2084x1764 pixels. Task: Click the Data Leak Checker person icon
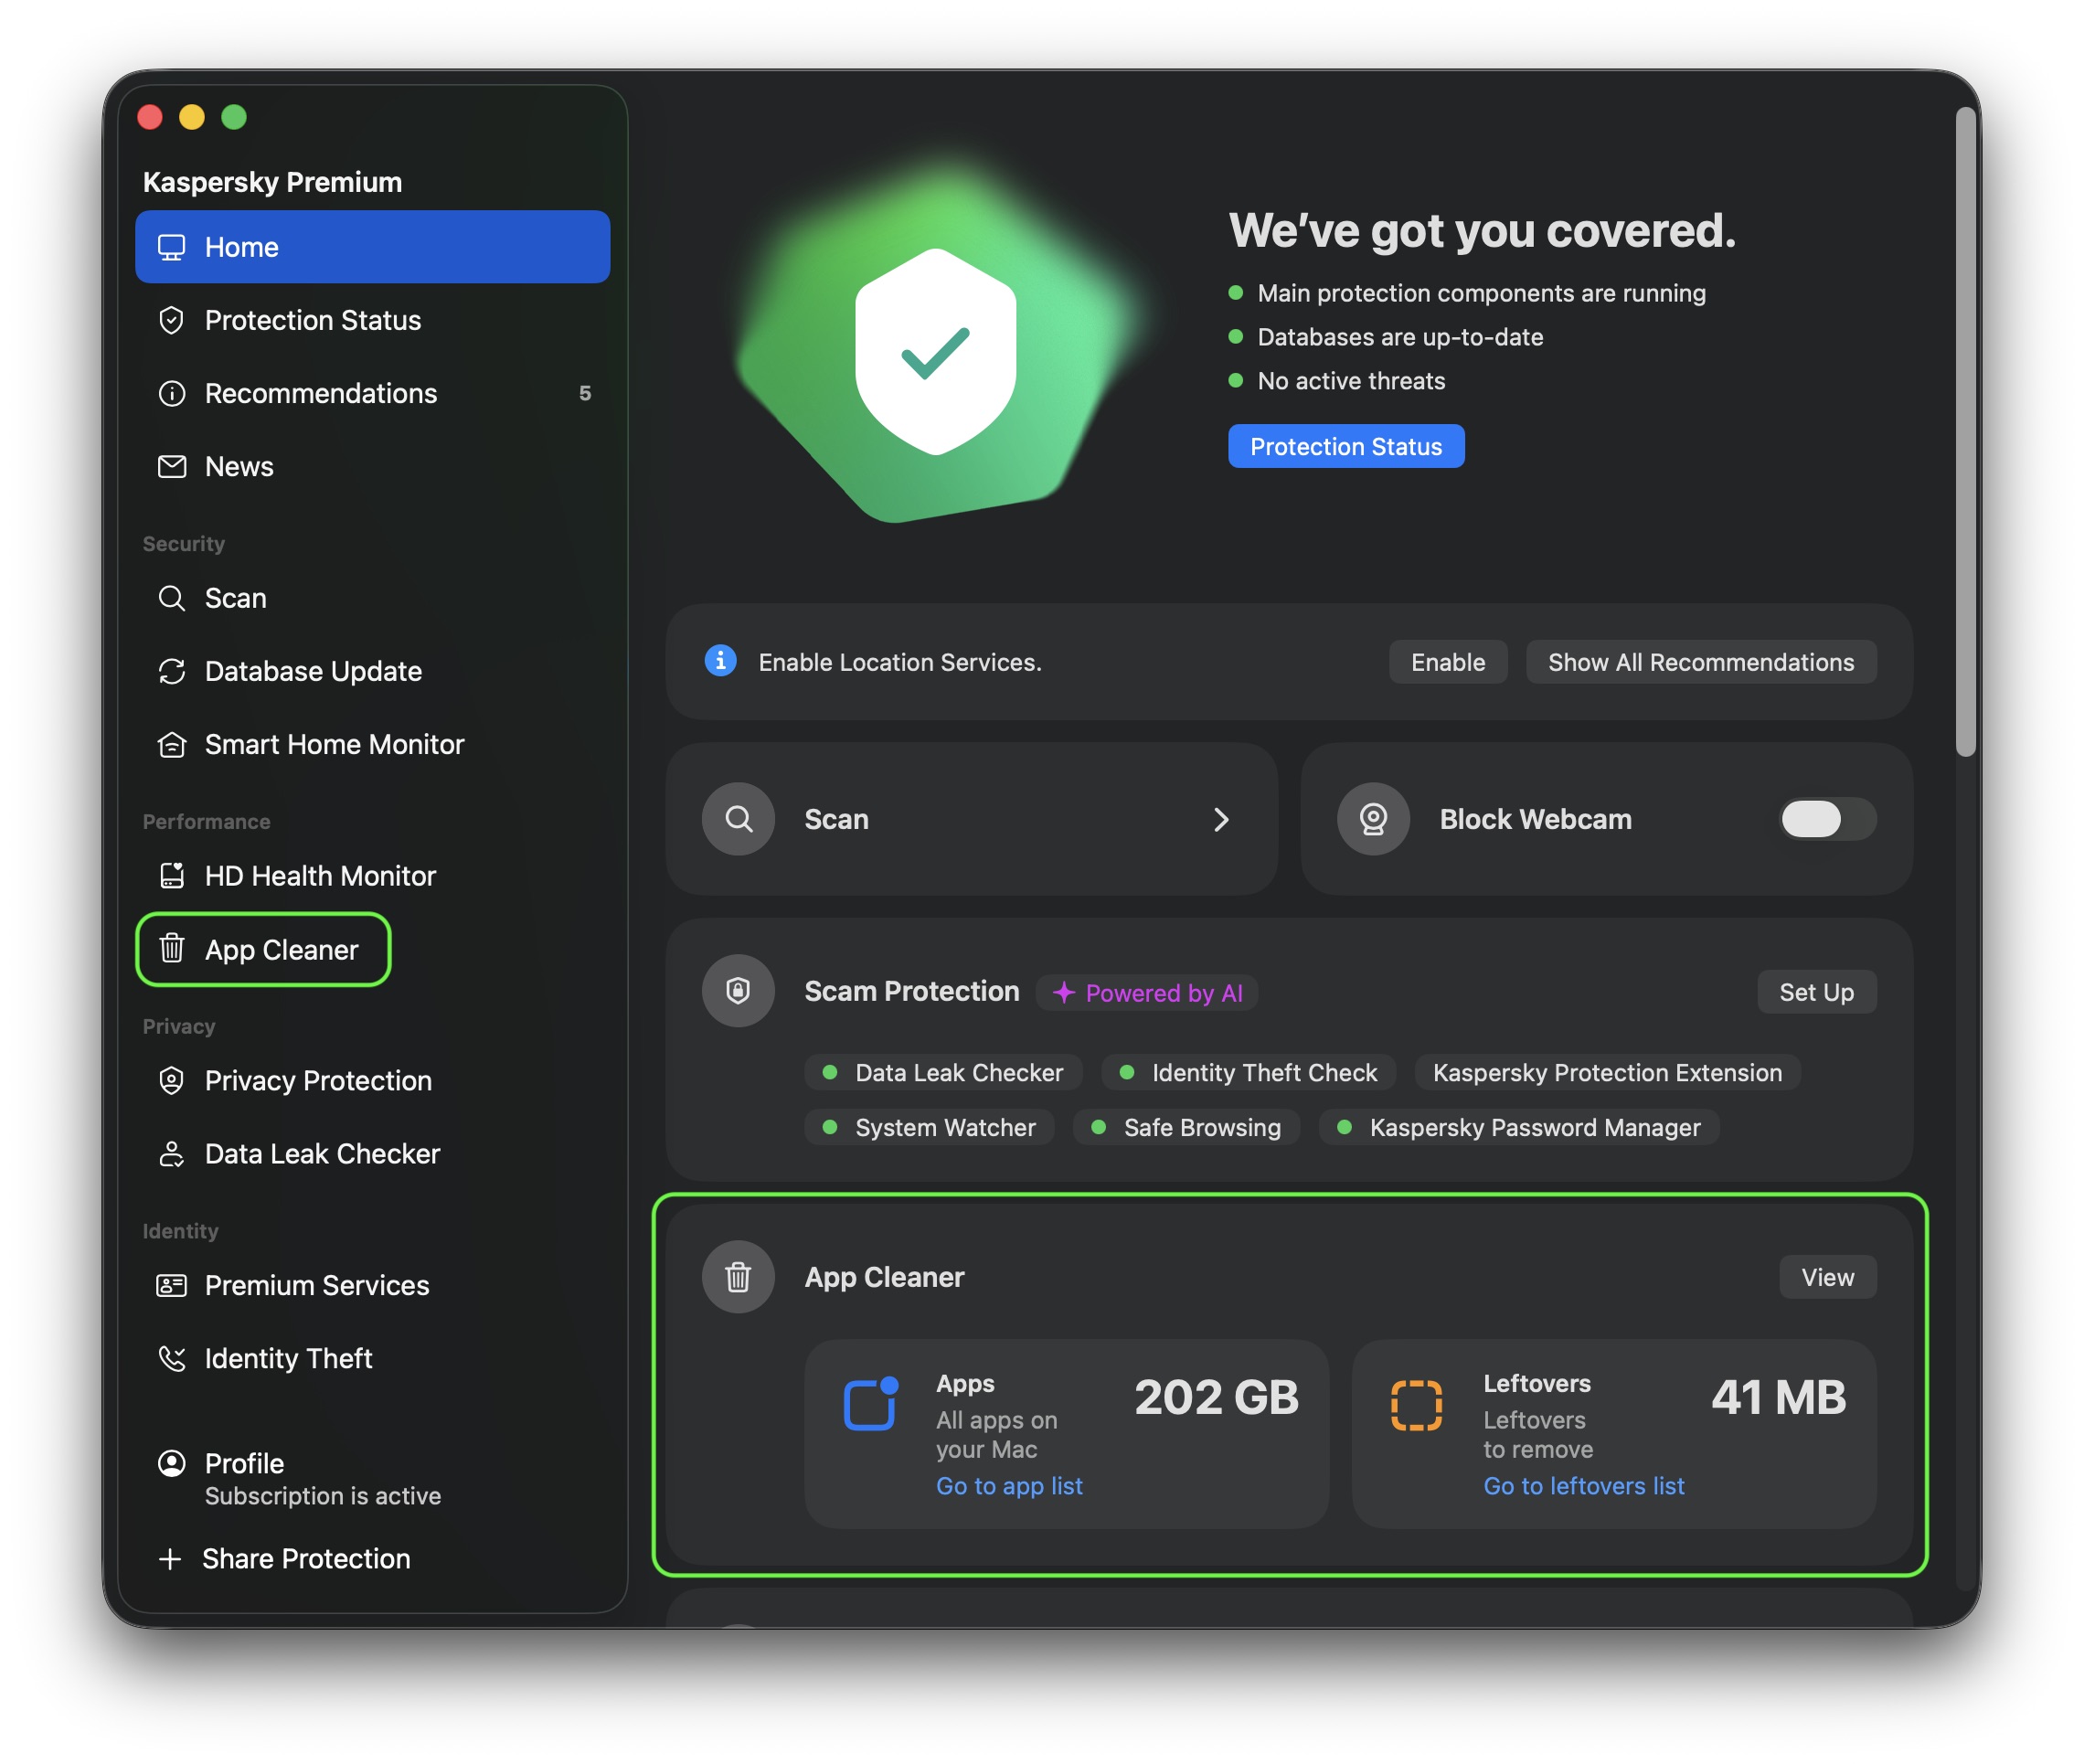click(171, 1153)
